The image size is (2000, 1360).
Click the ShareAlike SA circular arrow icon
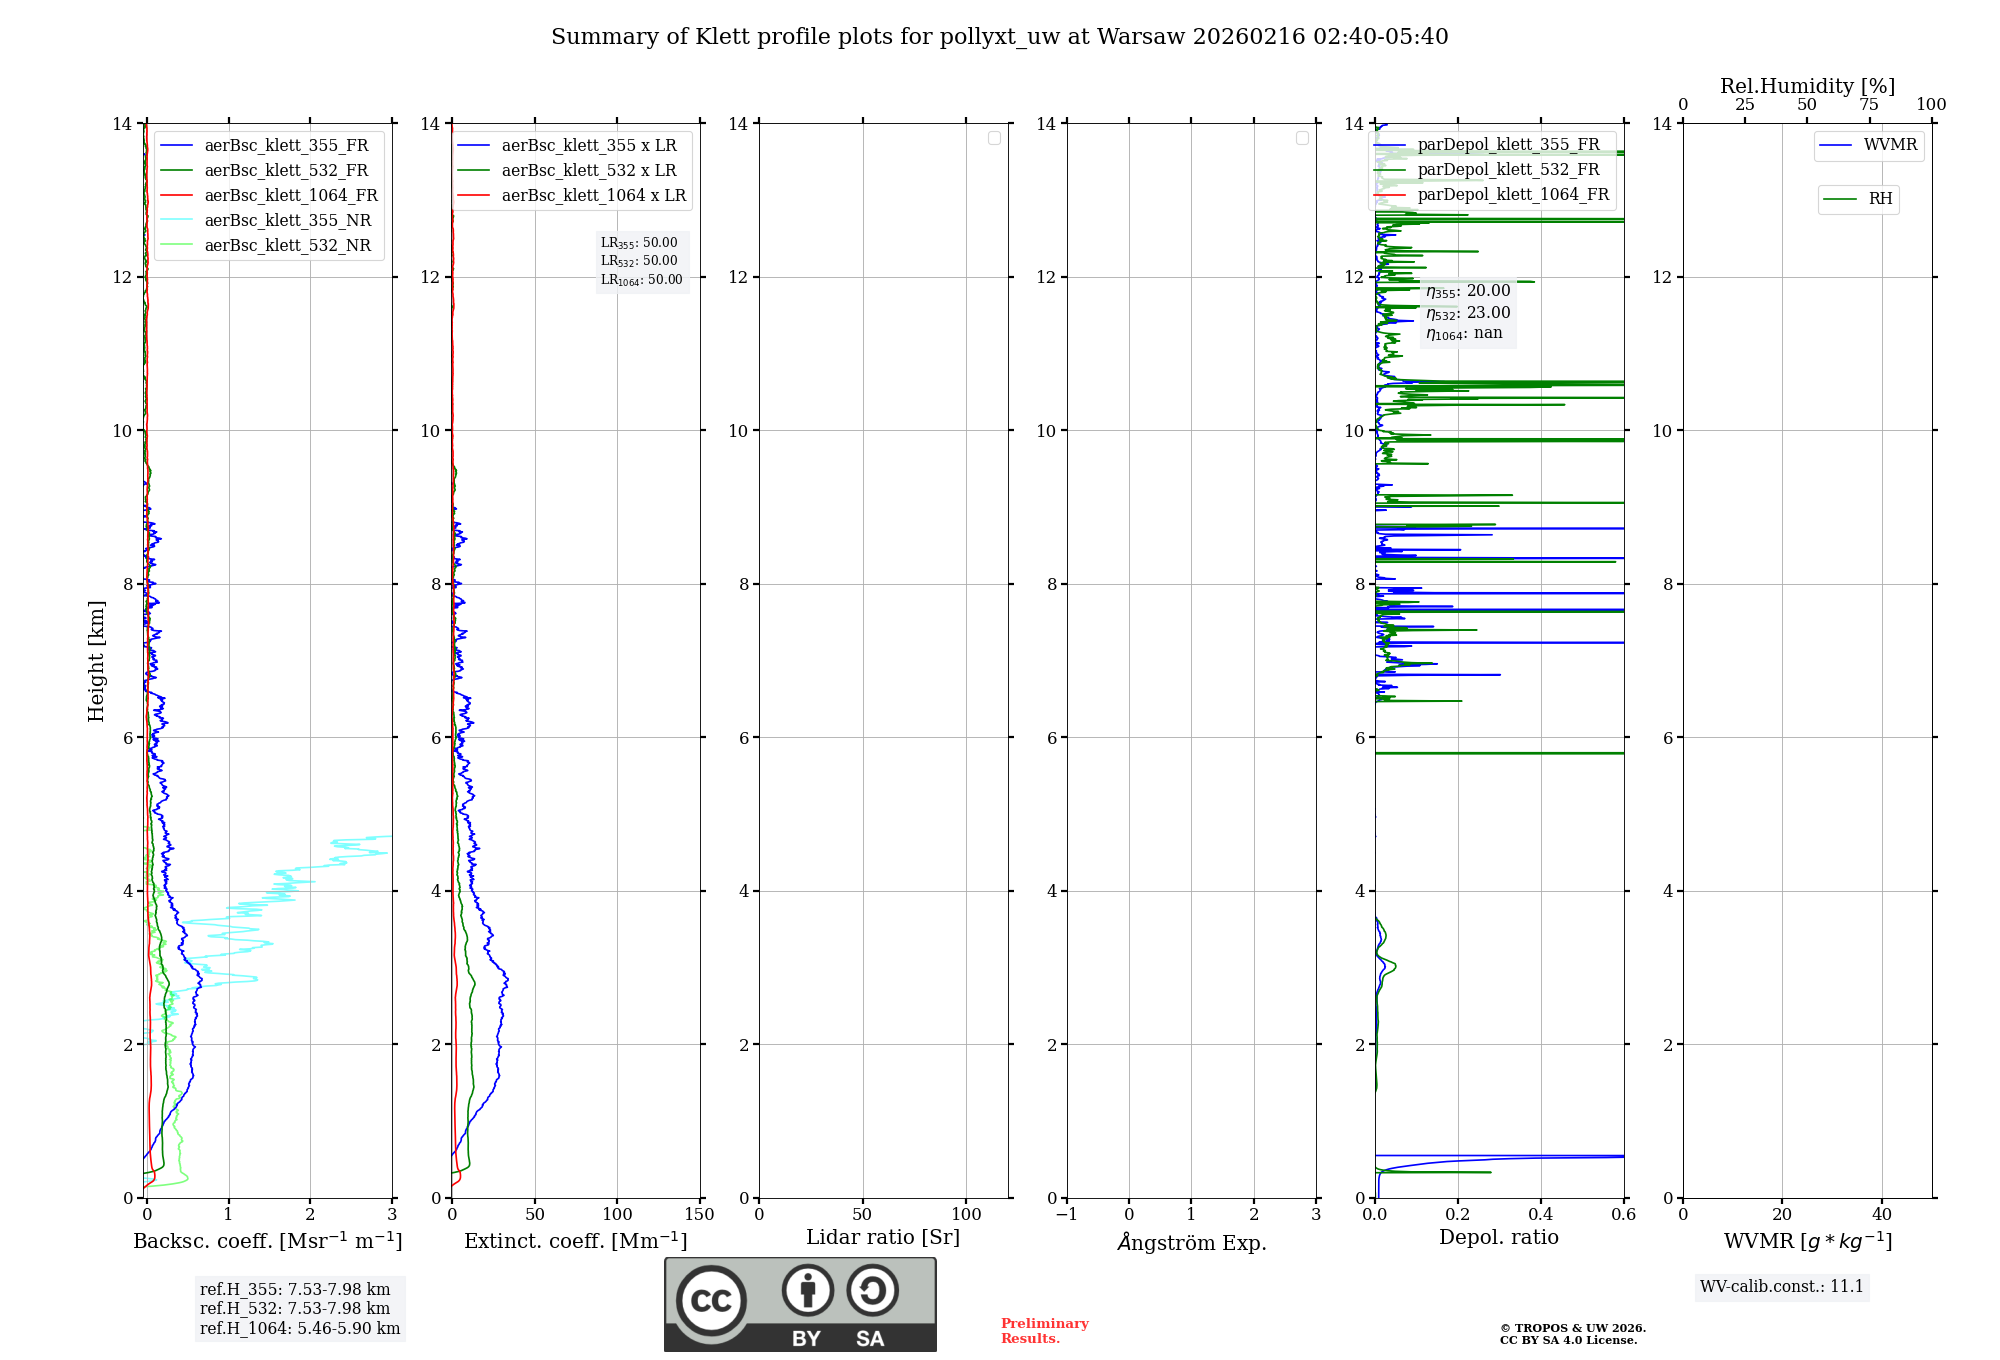[x=872, y=1290]
